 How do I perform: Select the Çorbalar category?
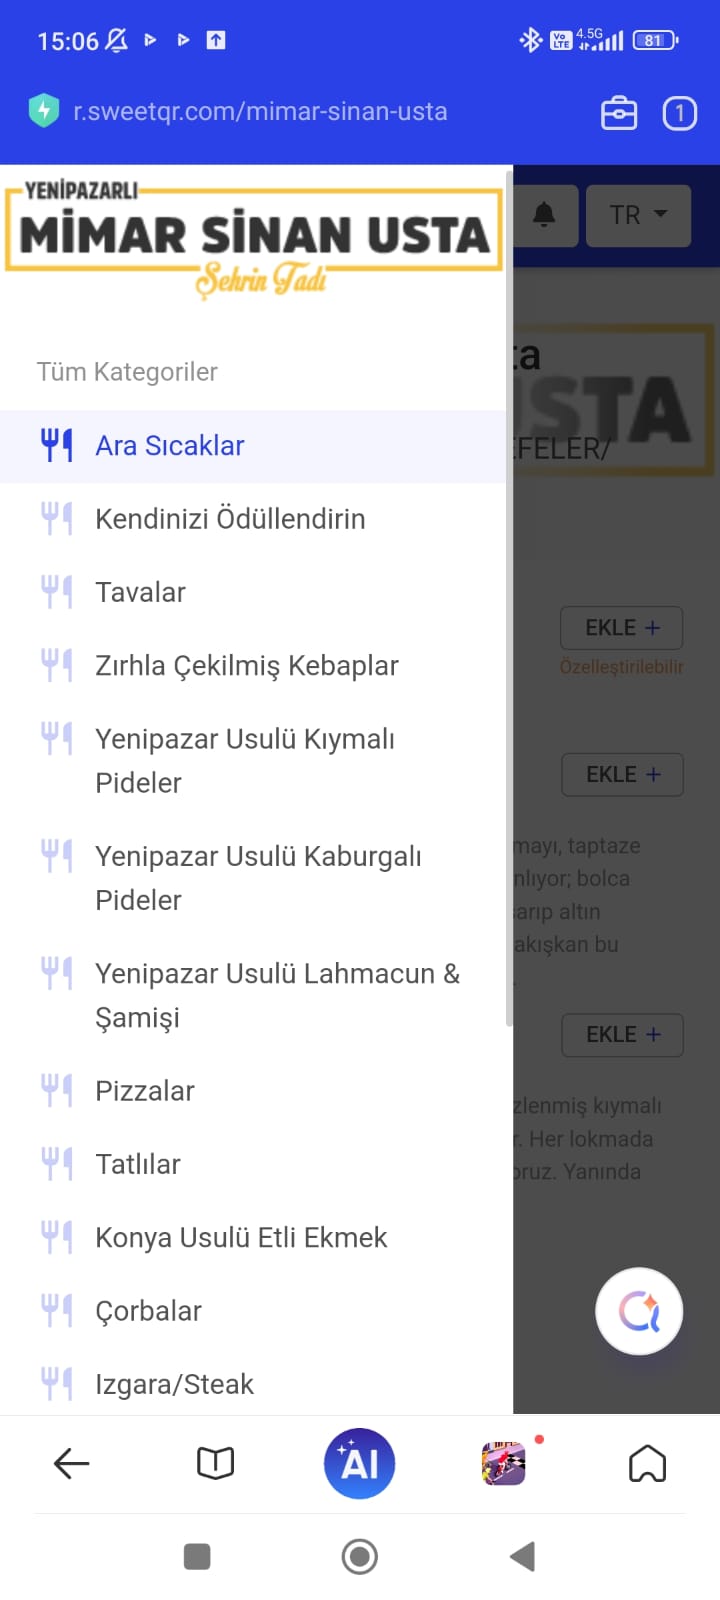click(x=148, y=1311)
